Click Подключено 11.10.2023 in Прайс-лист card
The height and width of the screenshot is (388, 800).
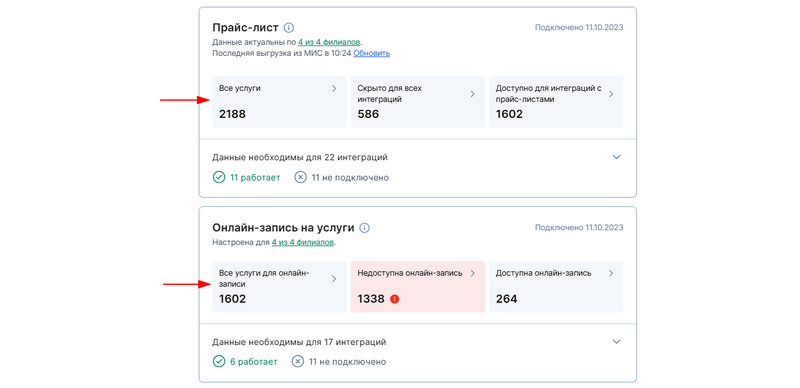[x=579, y=27]
